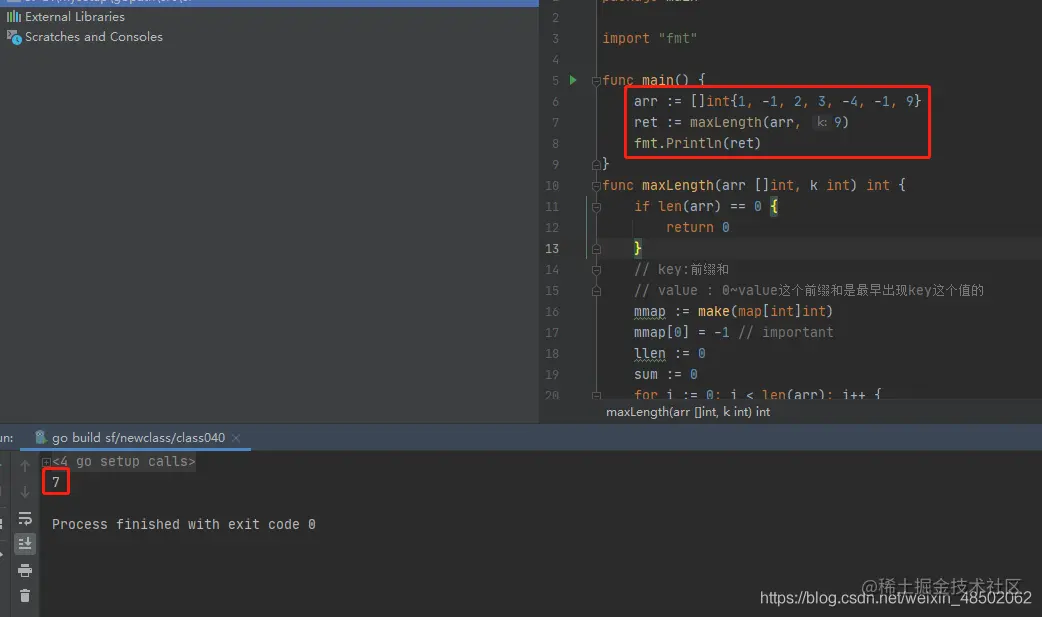Collapse the for loop fold at line 20

coord(596,395)
